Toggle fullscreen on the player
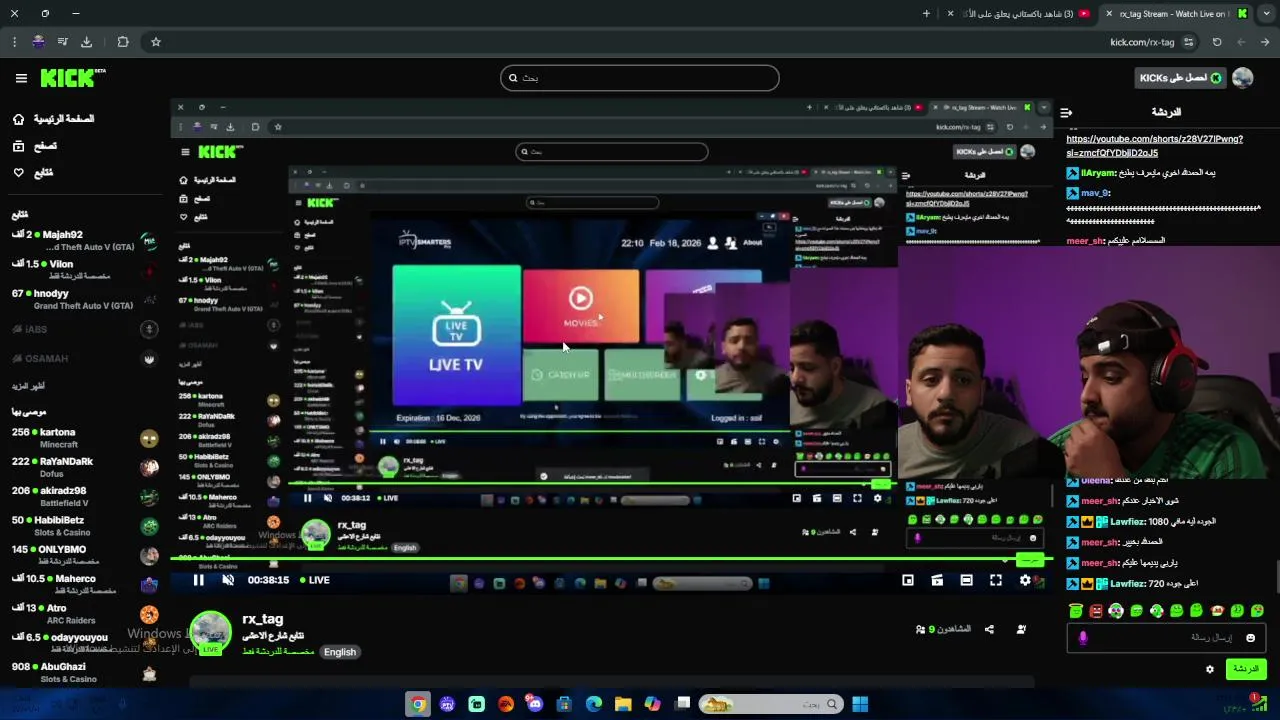The height and width of the screenshot is (720, 1280). pyautogui.click(x=996, y=580)
